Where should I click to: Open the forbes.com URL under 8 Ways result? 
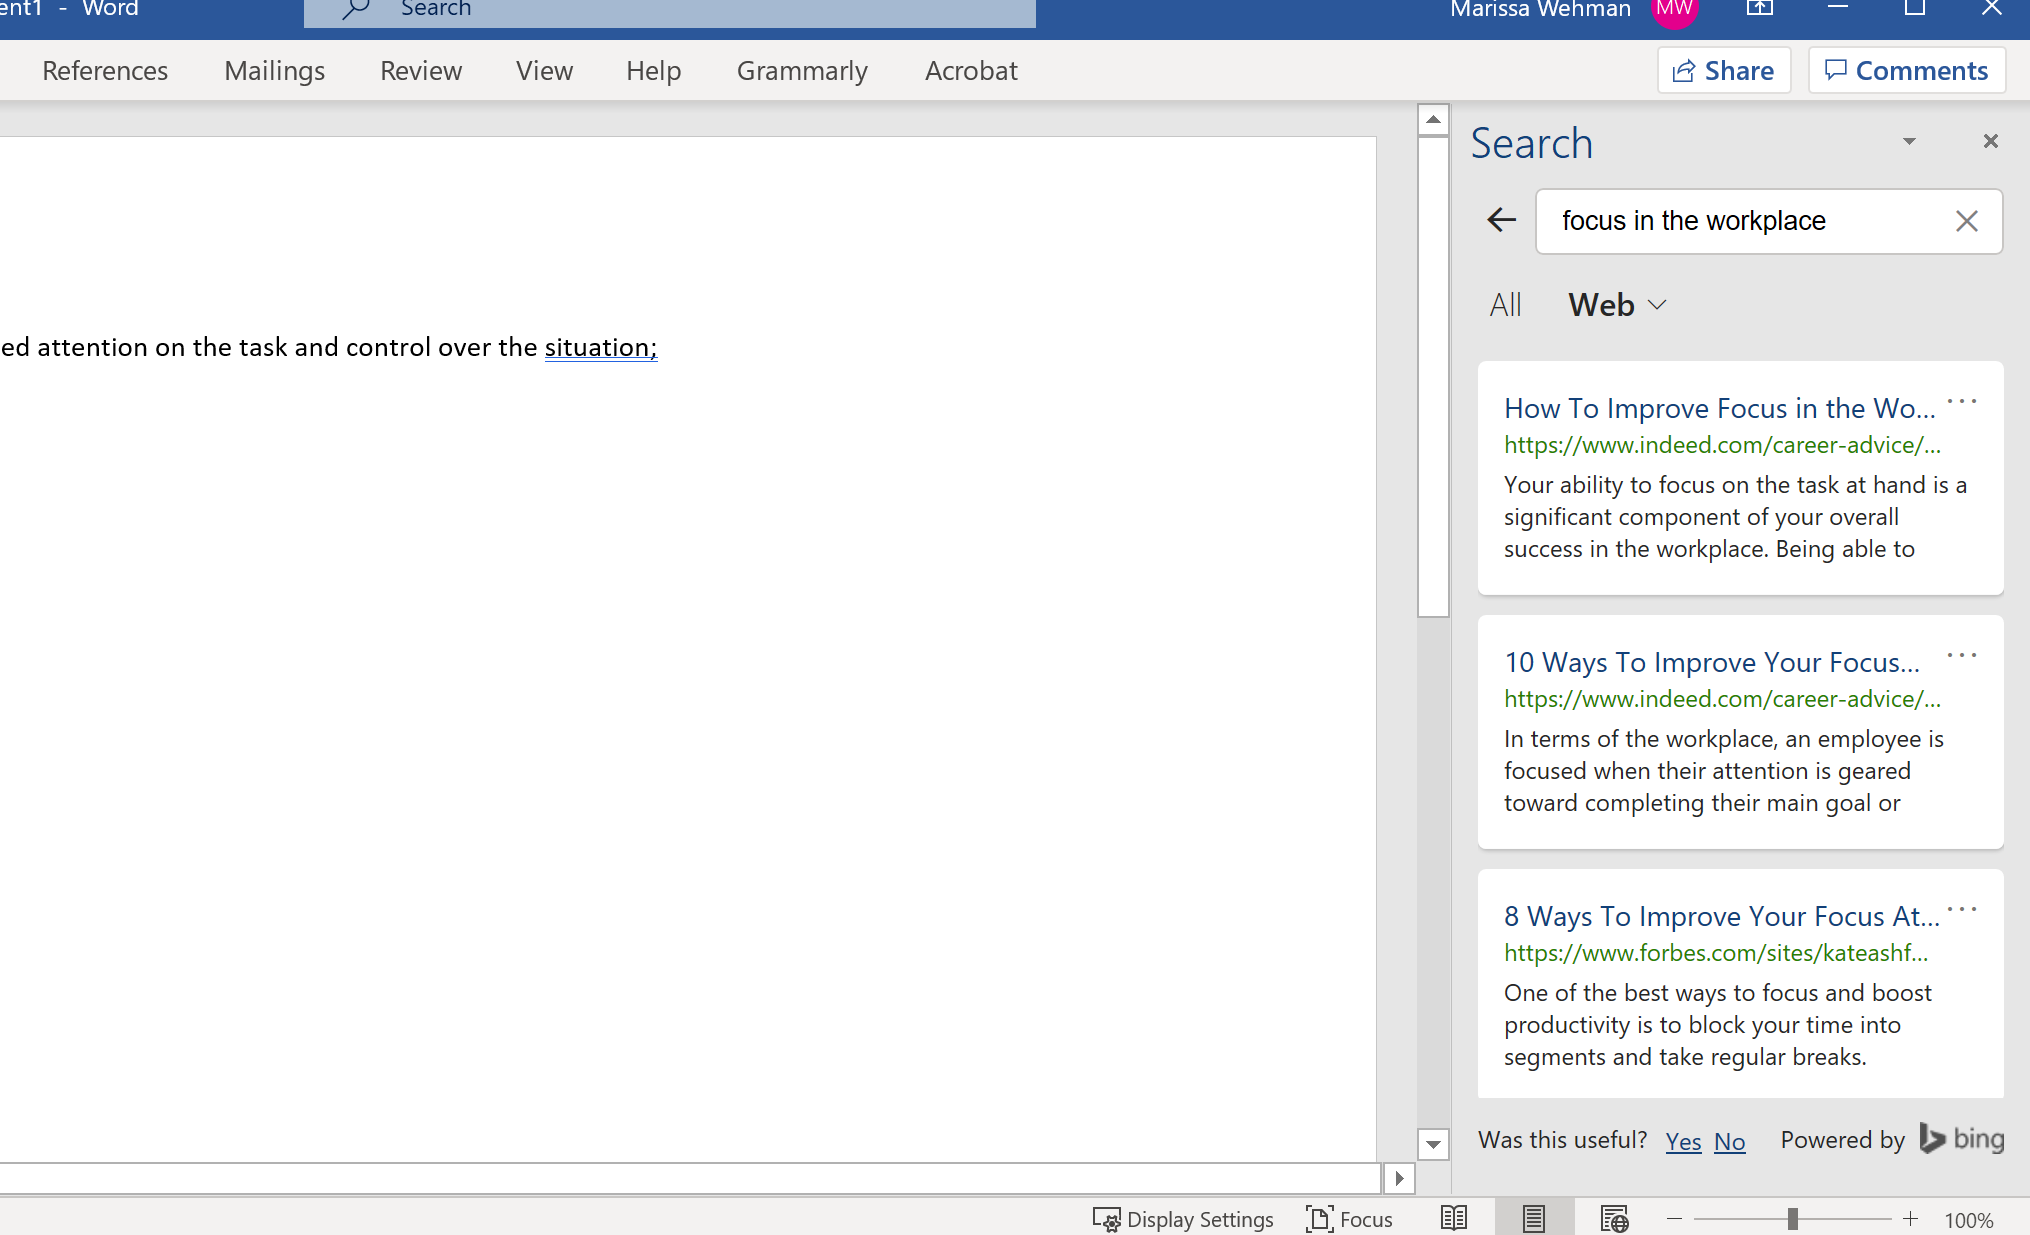click(1716, 953)
